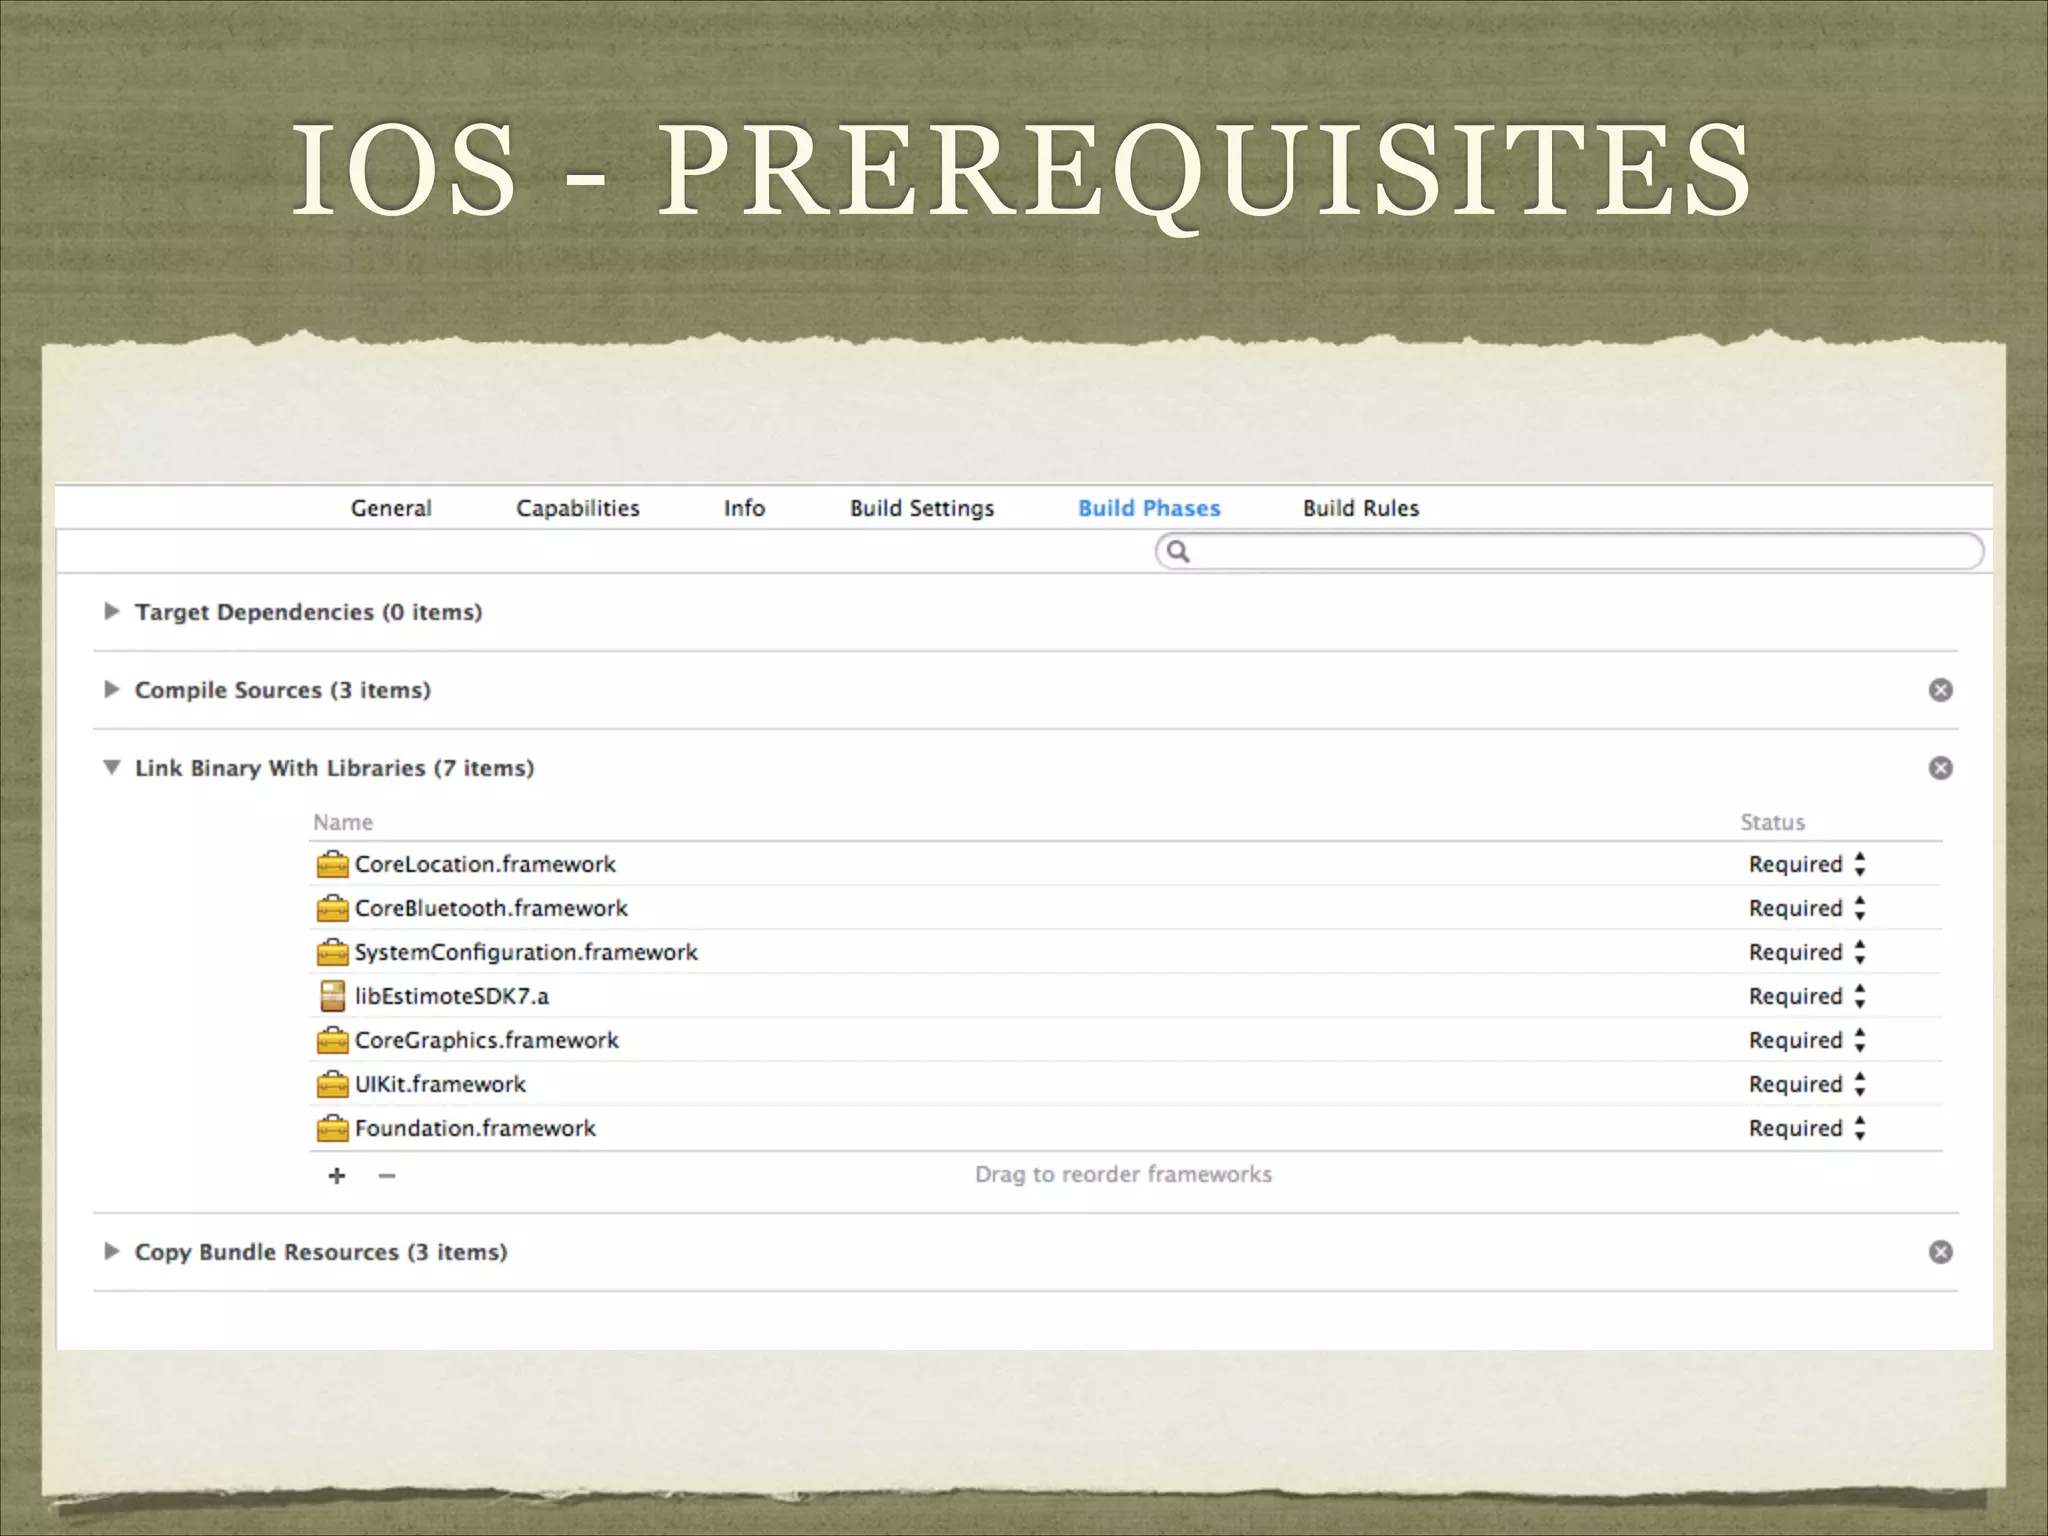Open the Capabilities tab
This screenshot has height=1536, width=2048.
[577, 508]
